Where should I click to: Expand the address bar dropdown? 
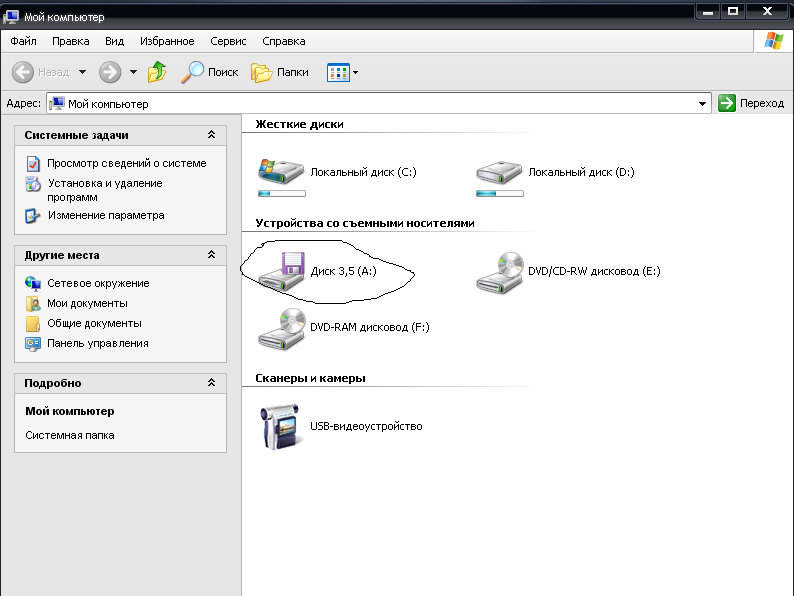(702, 104)
